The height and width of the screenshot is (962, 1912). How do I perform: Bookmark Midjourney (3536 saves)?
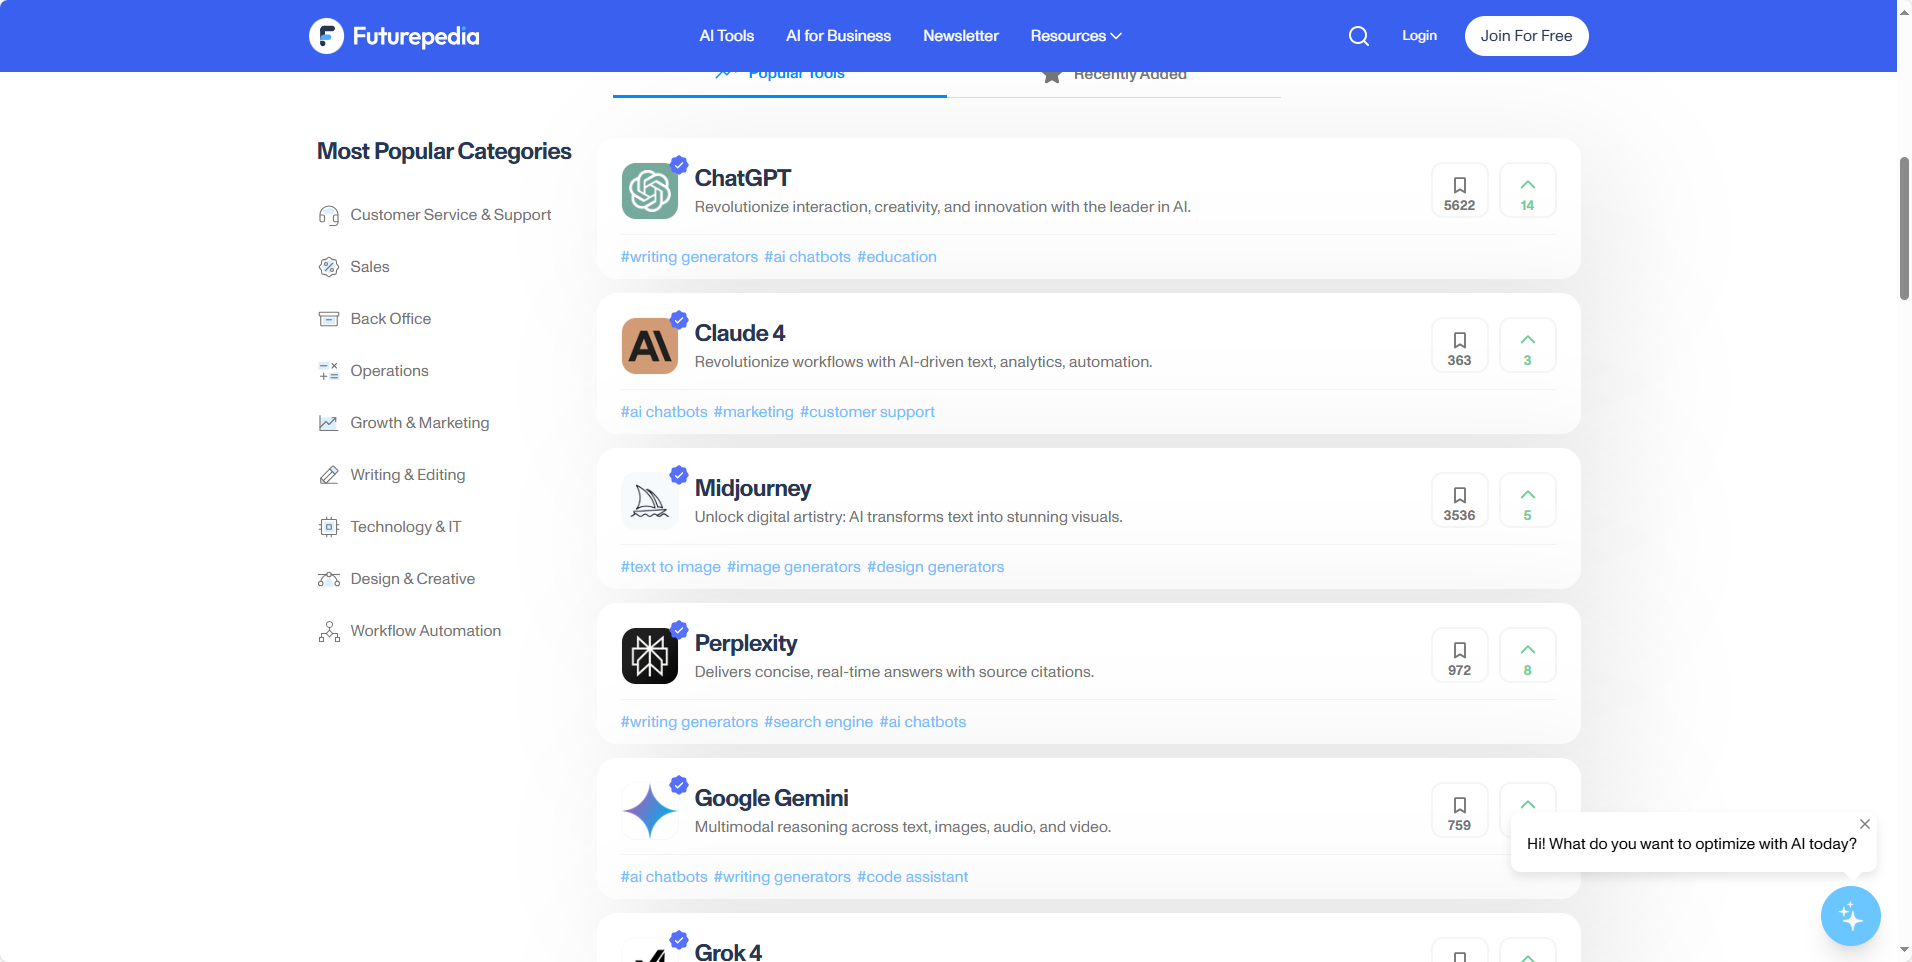tap(1459, 500)
